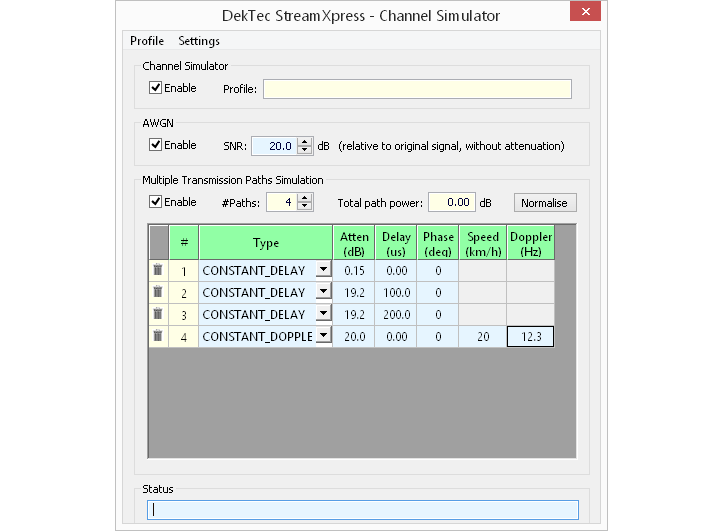This screenshot has height=531, width=723.
Task: Select Atten cell 19.2 of path 2
Action: (x=354, y=293)
